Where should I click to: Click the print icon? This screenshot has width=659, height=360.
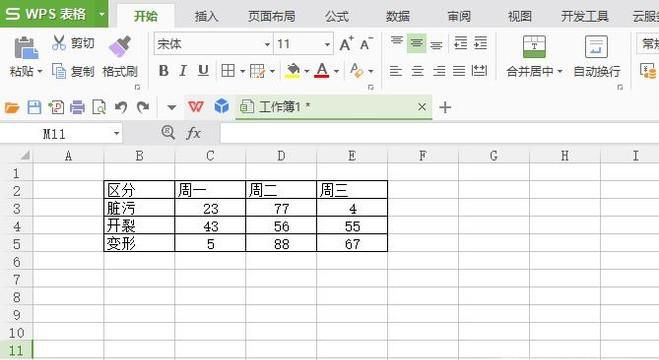77,107
